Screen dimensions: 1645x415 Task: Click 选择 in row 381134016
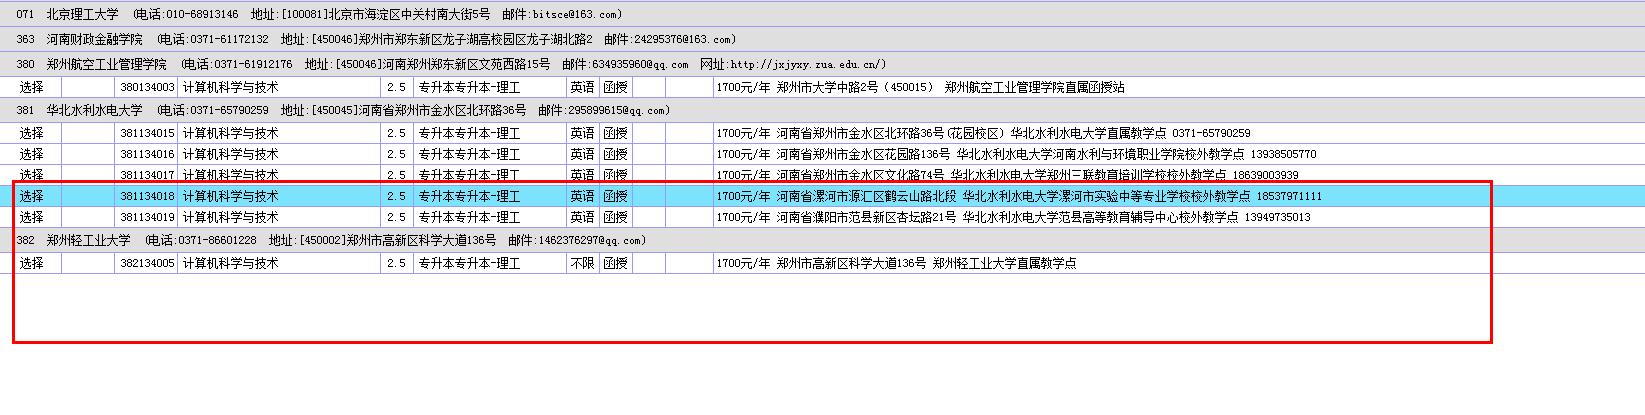coord(32,154)
